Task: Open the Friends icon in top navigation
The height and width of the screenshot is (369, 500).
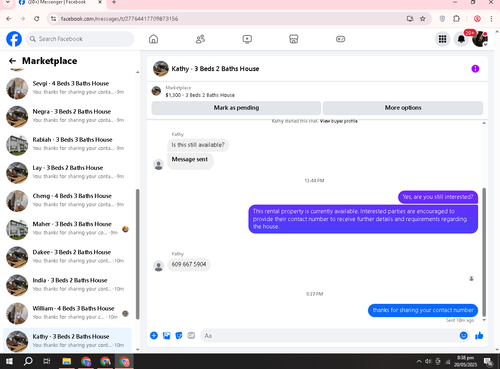Action: pos(200,39)
